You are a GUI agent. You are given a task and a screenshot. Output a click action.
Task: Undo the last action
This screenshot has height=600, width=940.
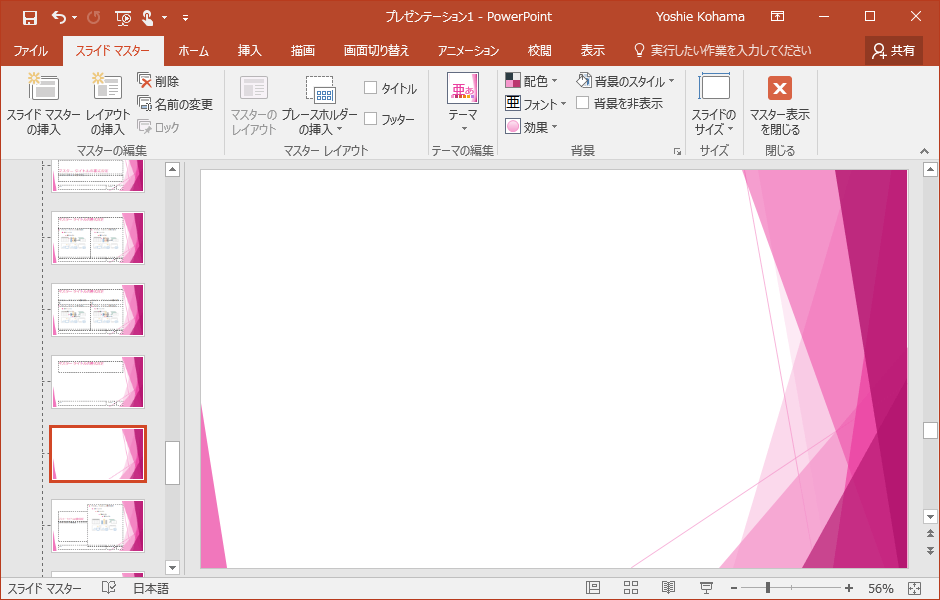[59, 17]
